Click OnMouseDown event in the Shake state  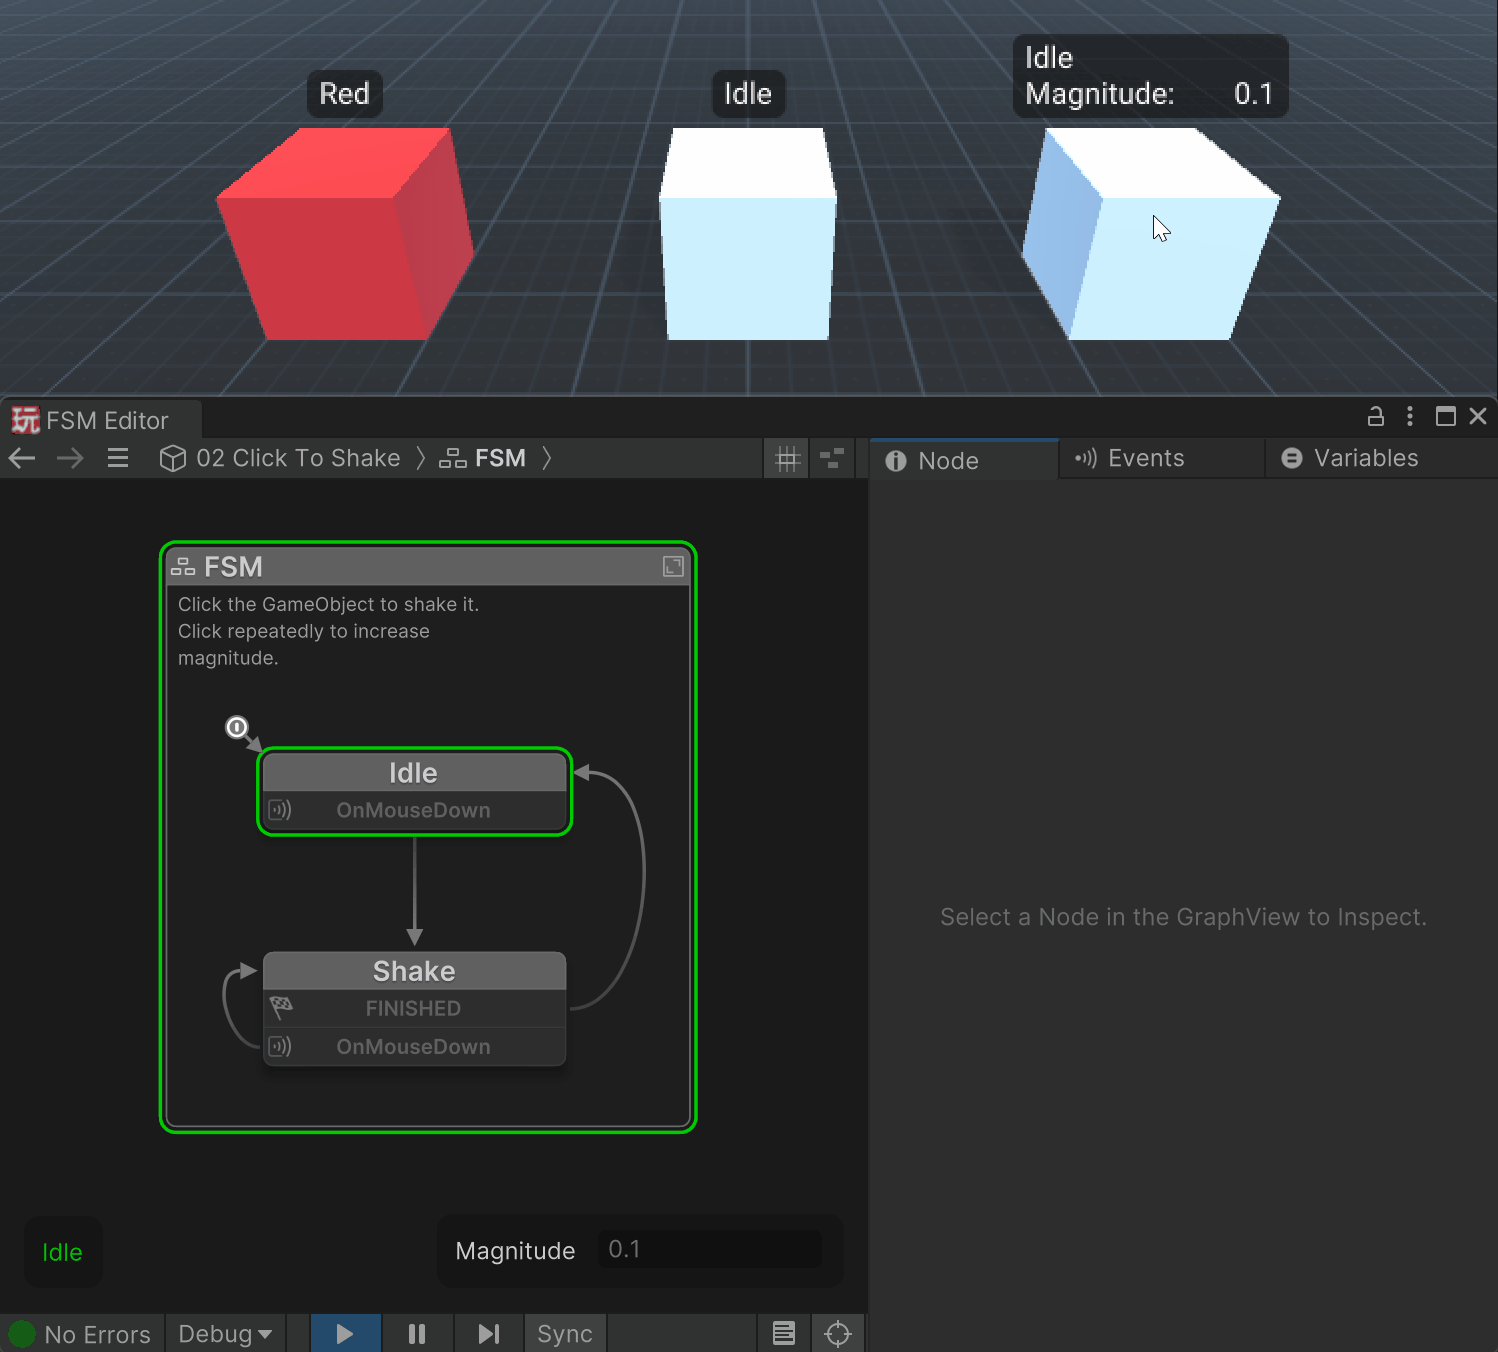coord(413,1046)
